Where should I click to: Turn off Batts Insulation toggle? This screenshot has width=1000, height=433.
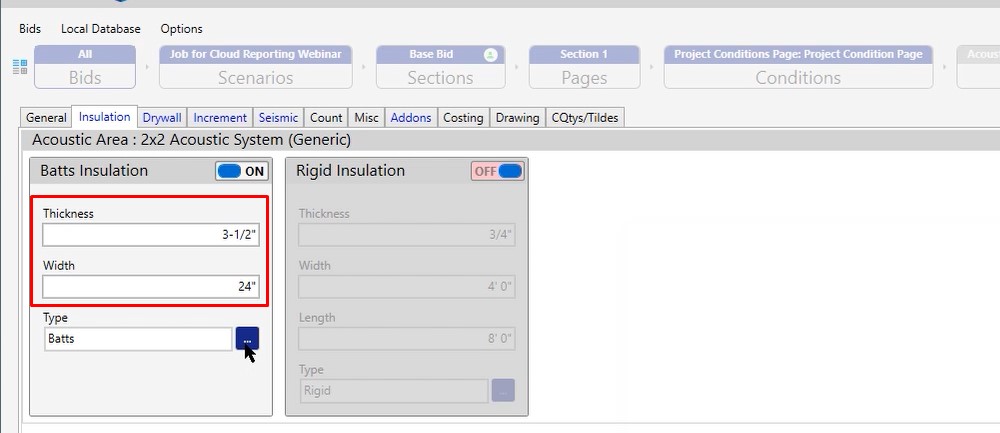tap(242, 171)
